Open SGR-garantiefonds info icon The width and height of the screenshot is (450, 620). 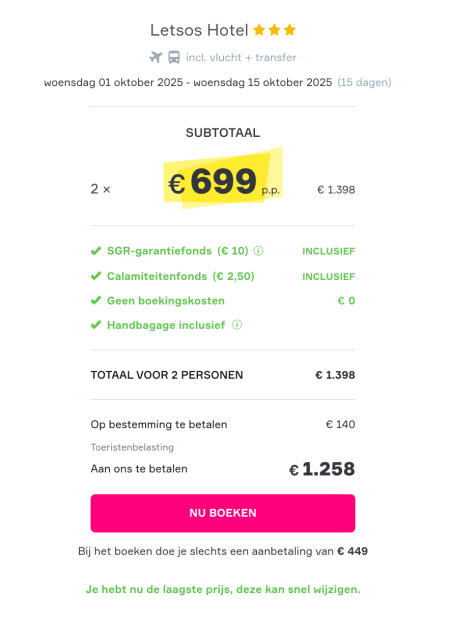tap(259, 251)
